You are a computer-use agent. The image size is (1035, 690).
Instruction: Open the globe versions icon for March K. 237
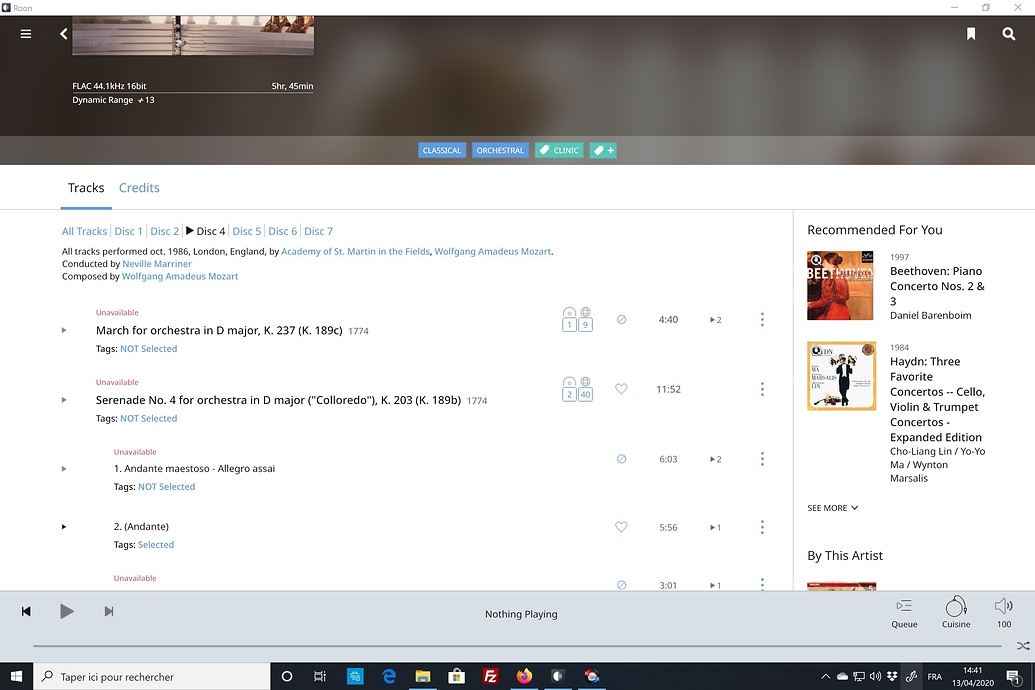pyautogui.click(x=585, y=319)
